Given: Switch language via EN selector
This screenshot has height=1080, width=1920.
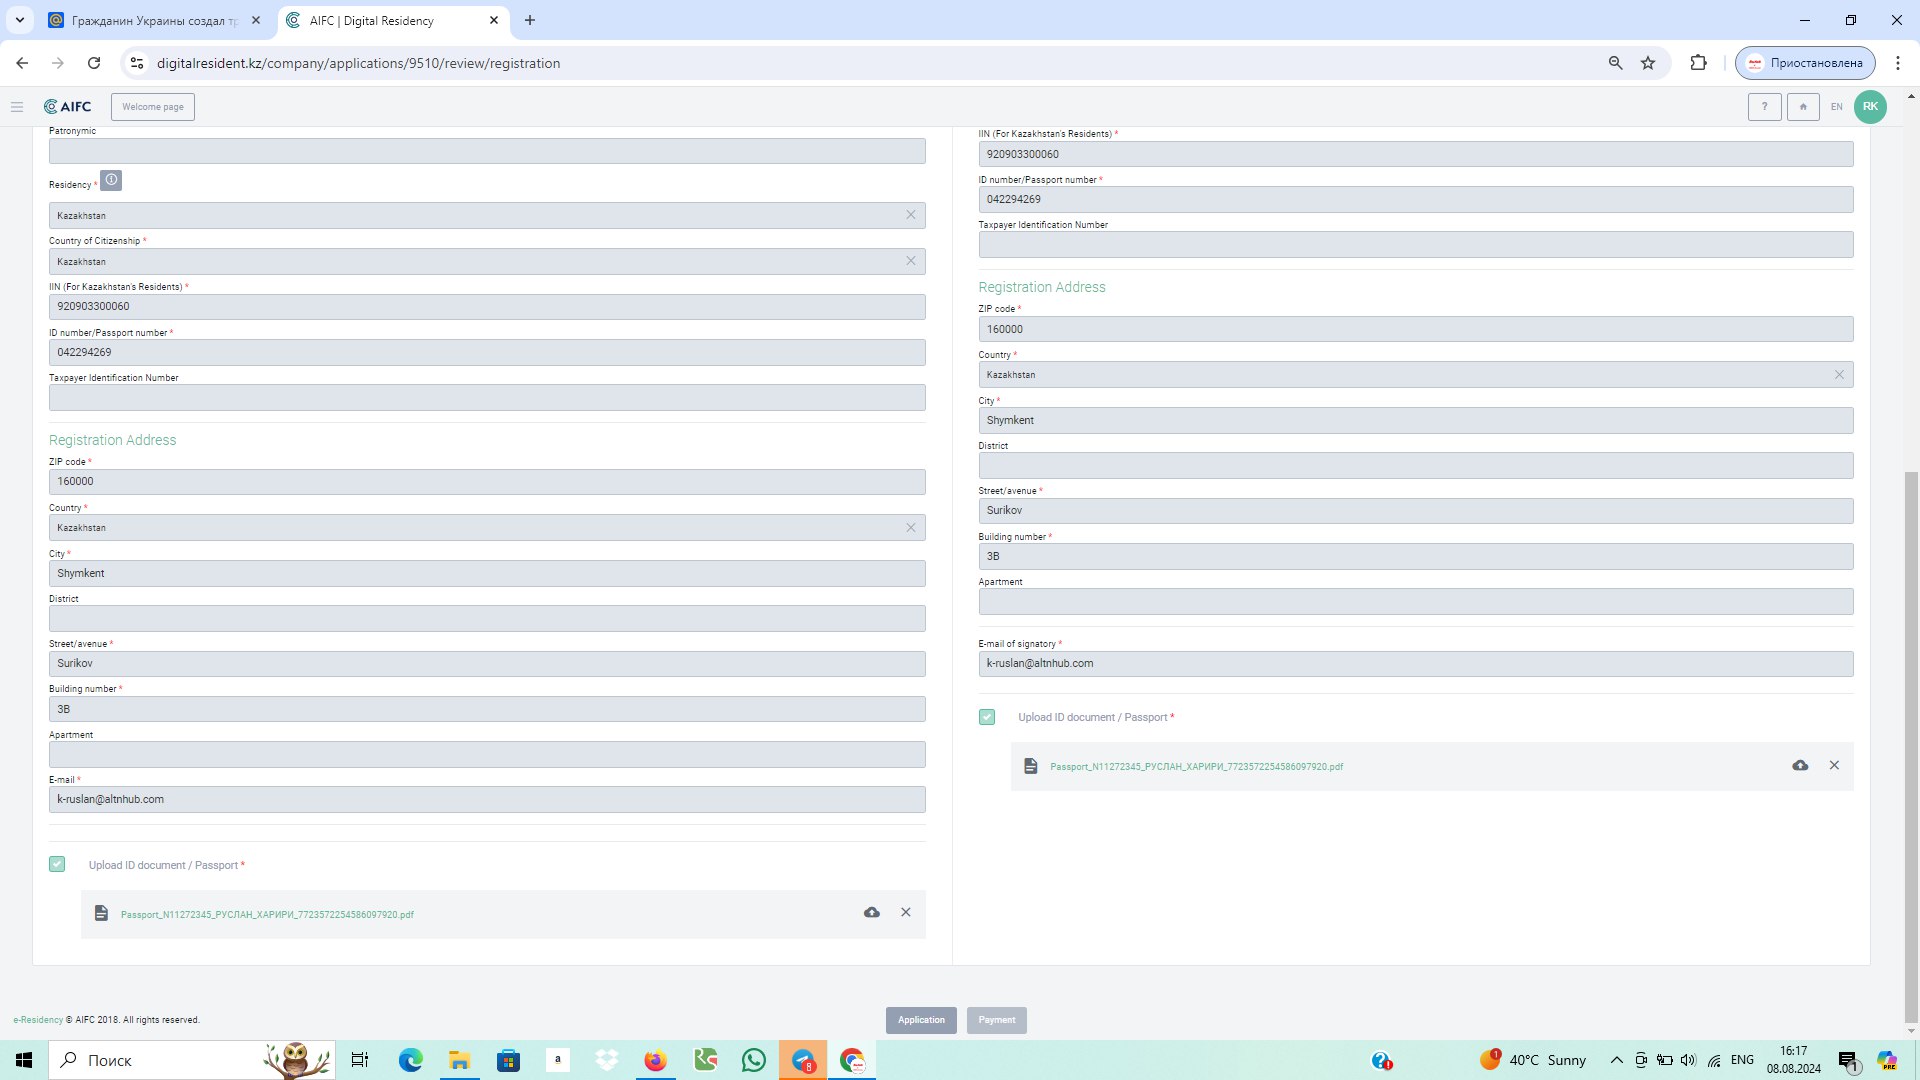Looking at the screenshot, I should (x=1836, y=107).
